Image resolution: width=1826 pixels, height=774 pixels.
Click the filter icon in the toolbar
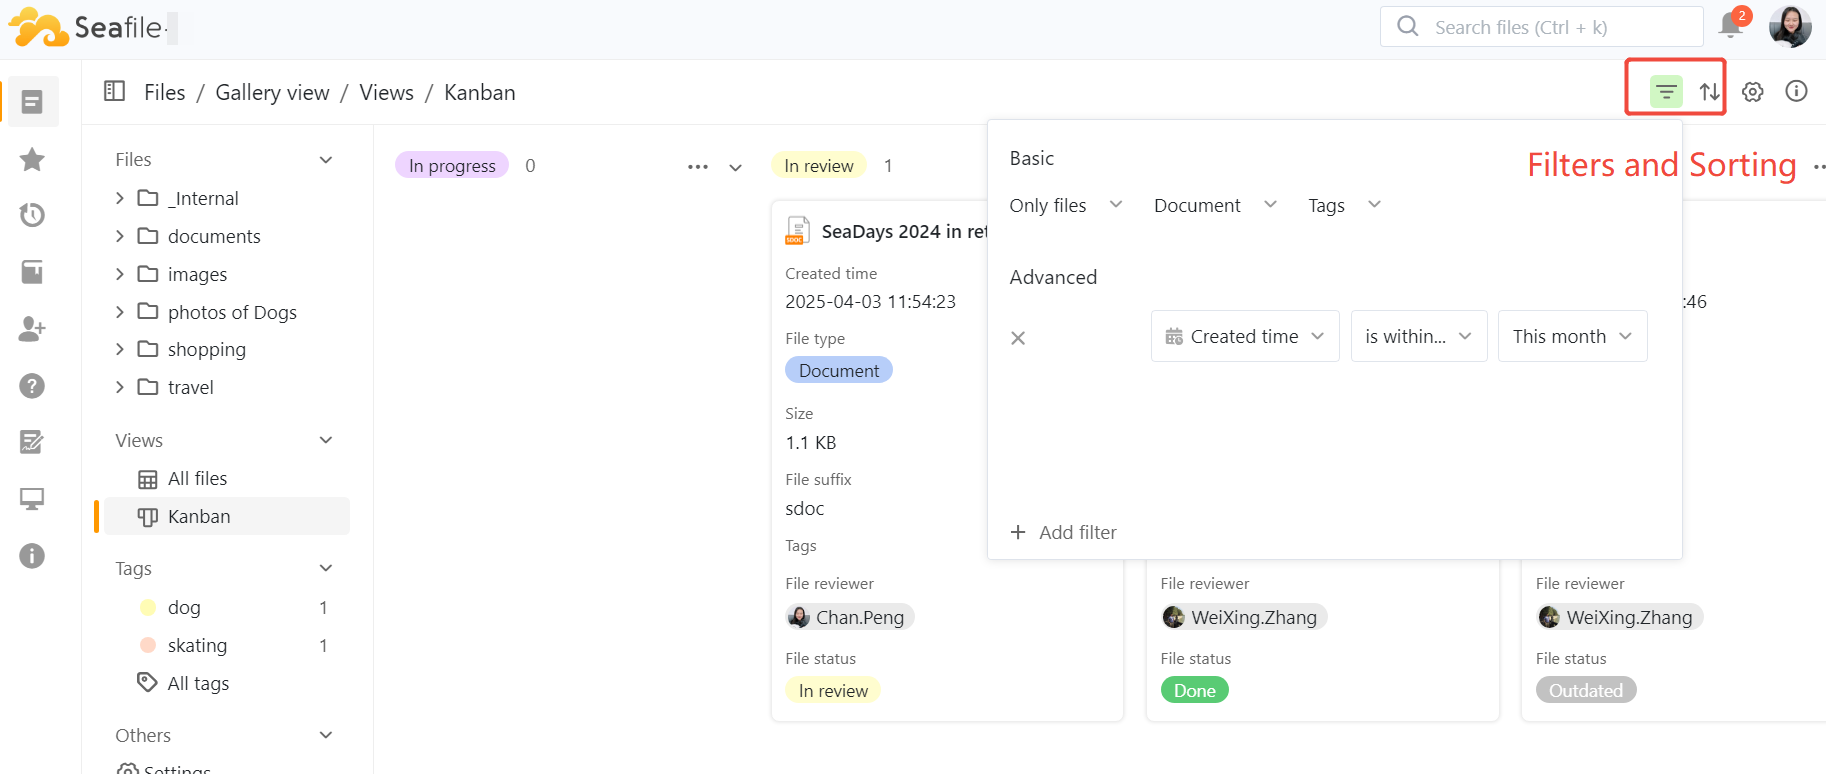tap(1665, 92)
